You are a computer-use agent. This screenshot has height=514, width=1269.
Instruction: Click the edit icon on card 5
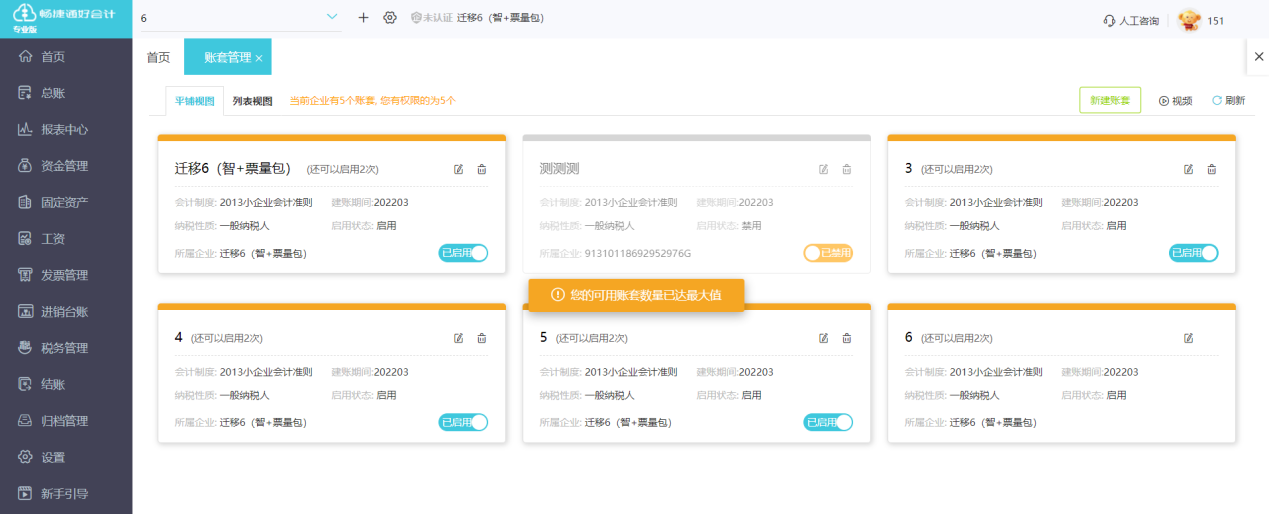point(824,338)
